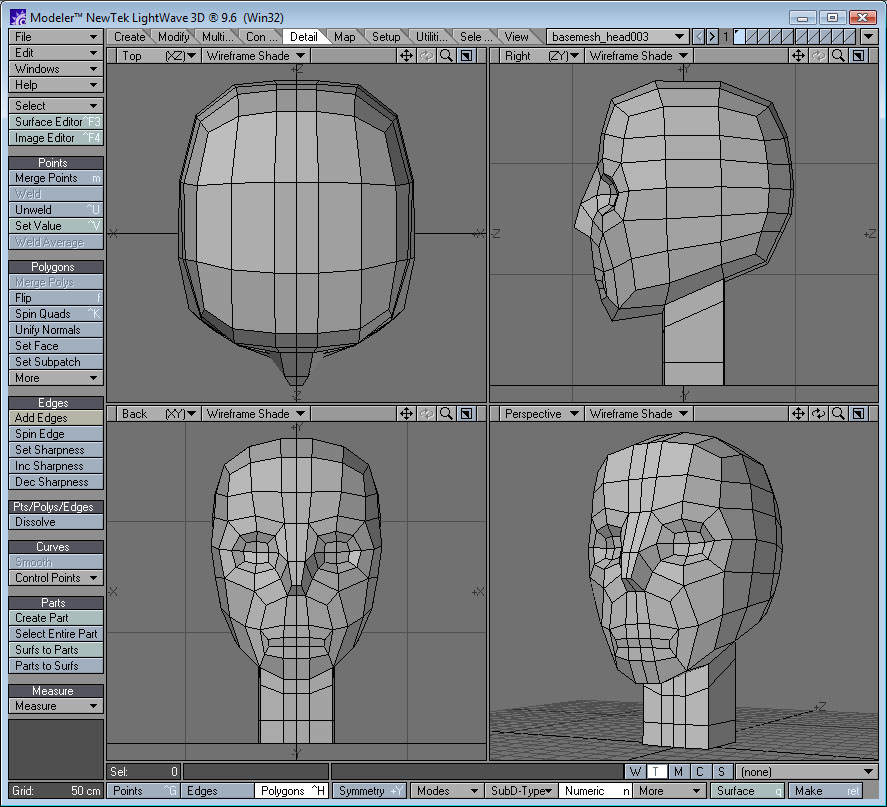Click the rotate icon in the Top viewport
887x807 pixels.
[x=426, y=55]
